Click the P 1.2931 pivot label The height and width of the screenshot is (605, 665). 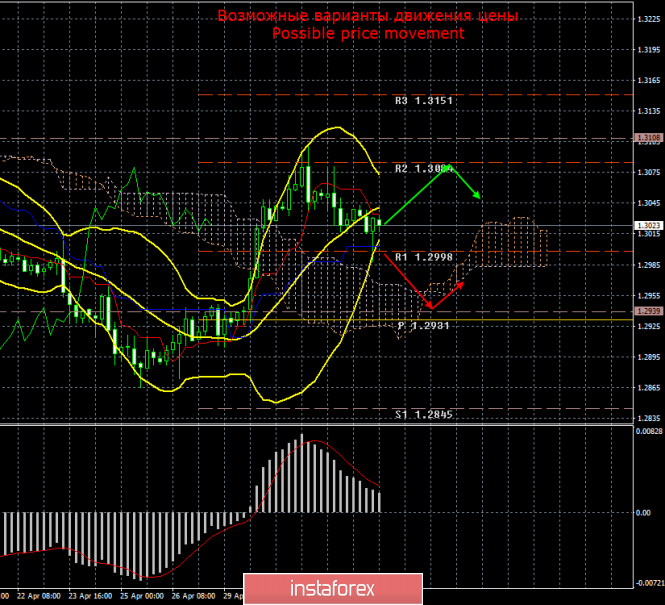click(424, 326)
